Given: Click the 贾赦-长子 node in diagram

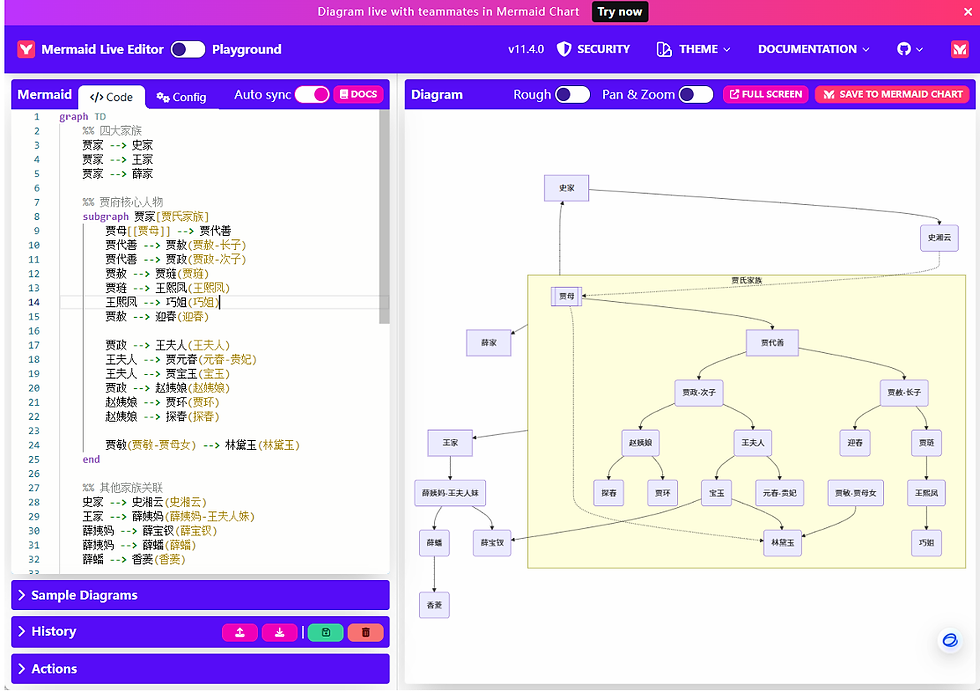Looking at the screenshot, I should [x=904, y=393].
